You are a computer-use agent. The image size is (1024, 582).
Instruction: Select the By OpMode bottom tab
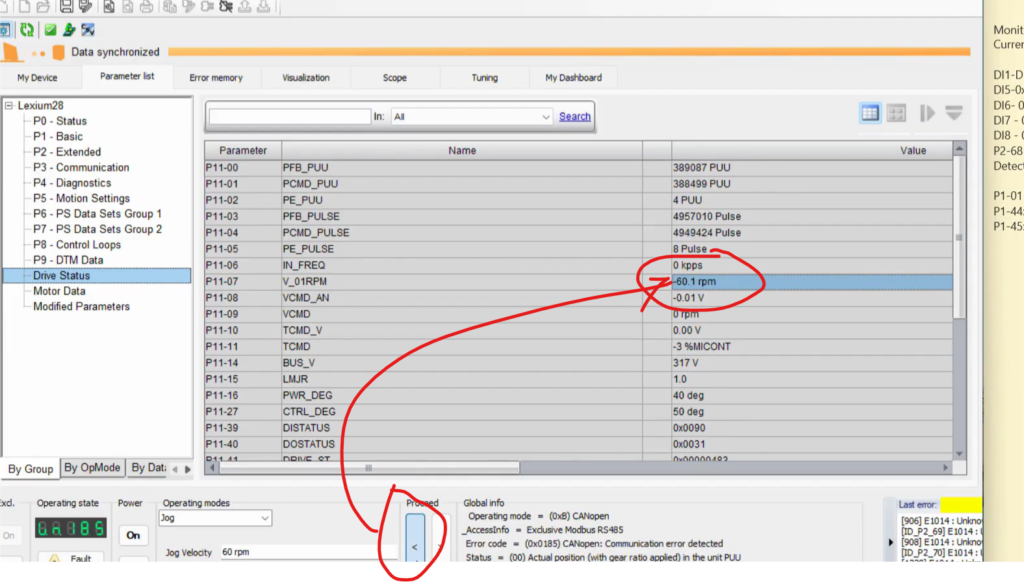(x=92, y=468)
